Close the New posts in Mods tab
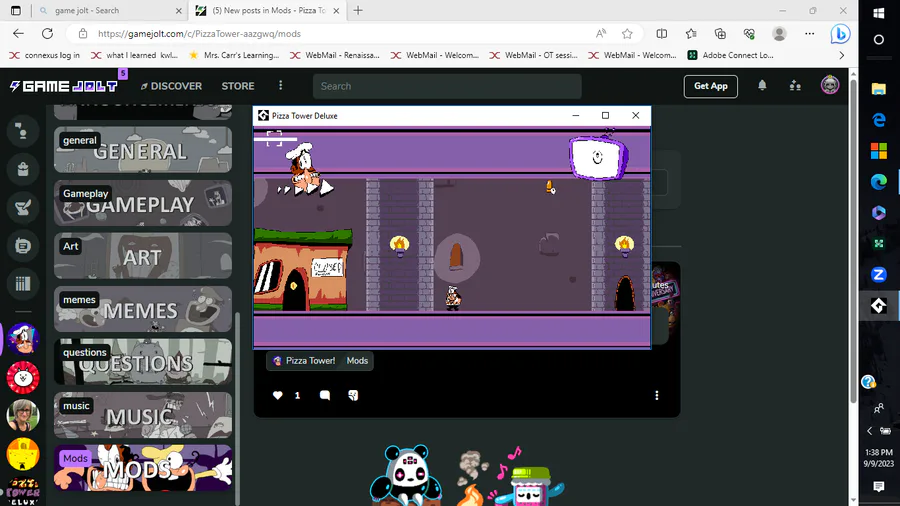The image size is (900, 506). coord(336,10)
